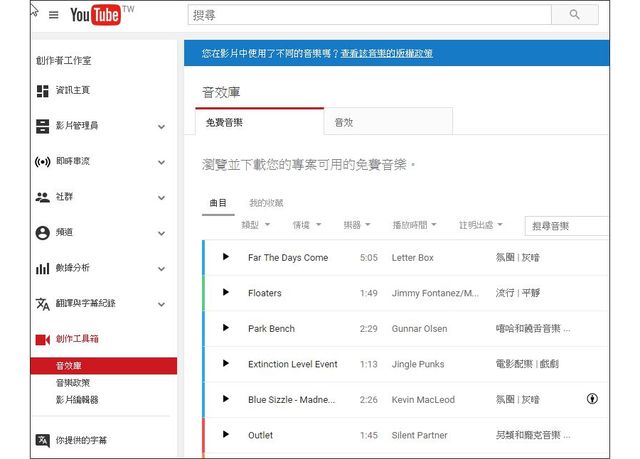Open the hamburger guide menu

click(53, 15)
